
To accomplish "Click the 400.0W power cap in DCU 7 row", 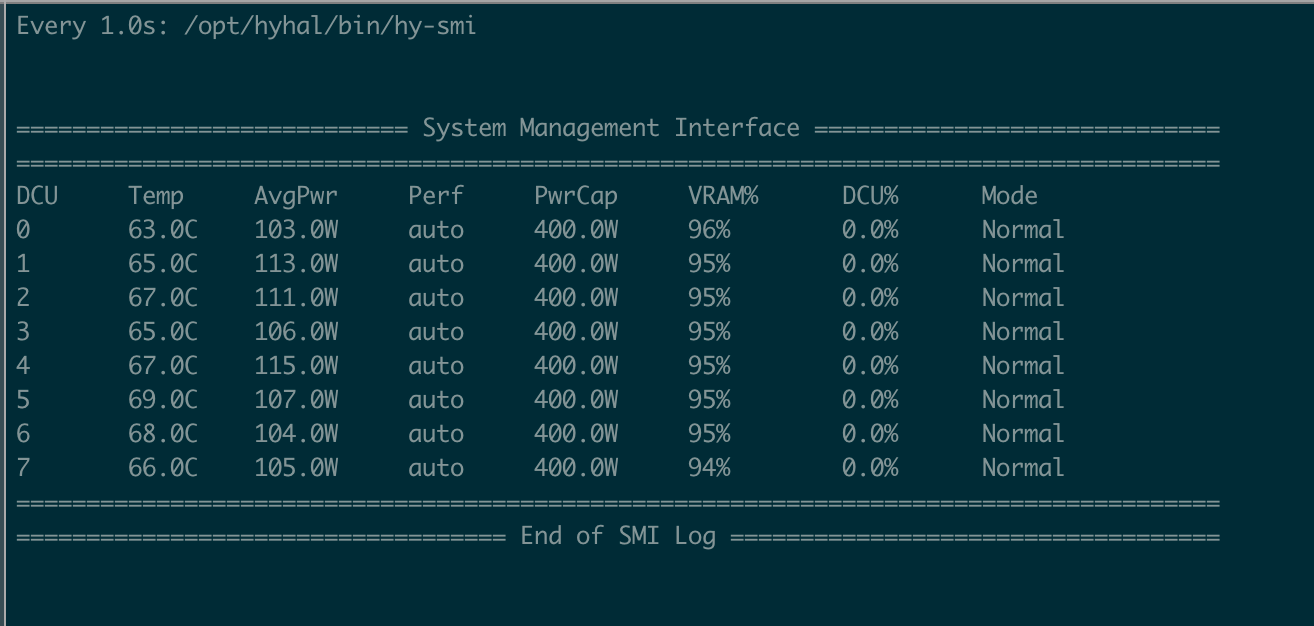I will (576, 468).
